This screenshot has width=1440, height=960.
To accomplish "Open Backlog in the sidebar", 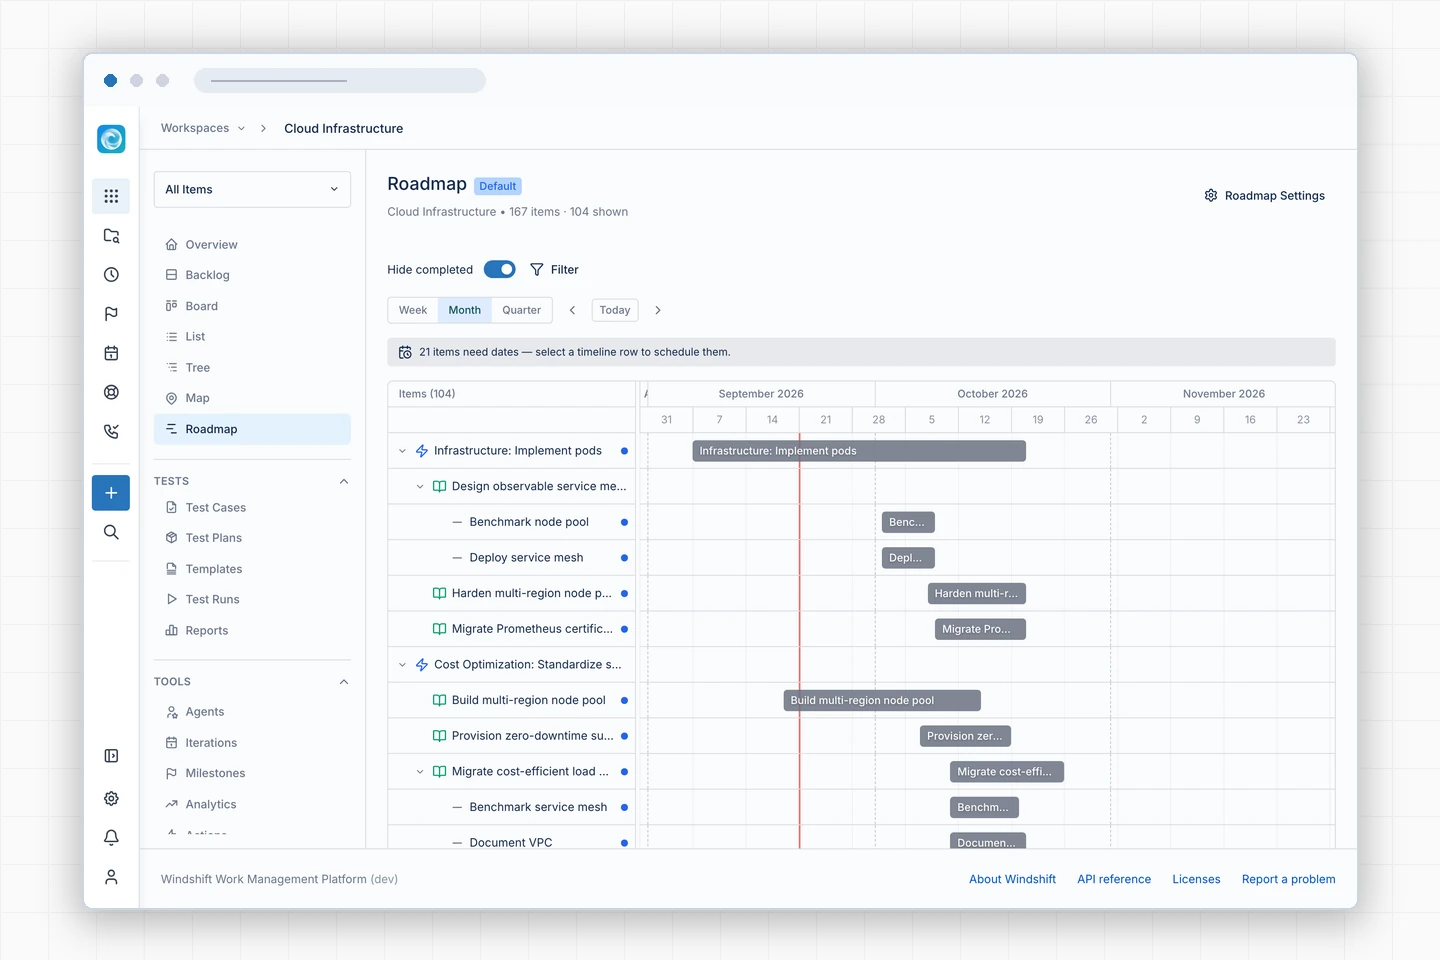I will tap(252, 275).
